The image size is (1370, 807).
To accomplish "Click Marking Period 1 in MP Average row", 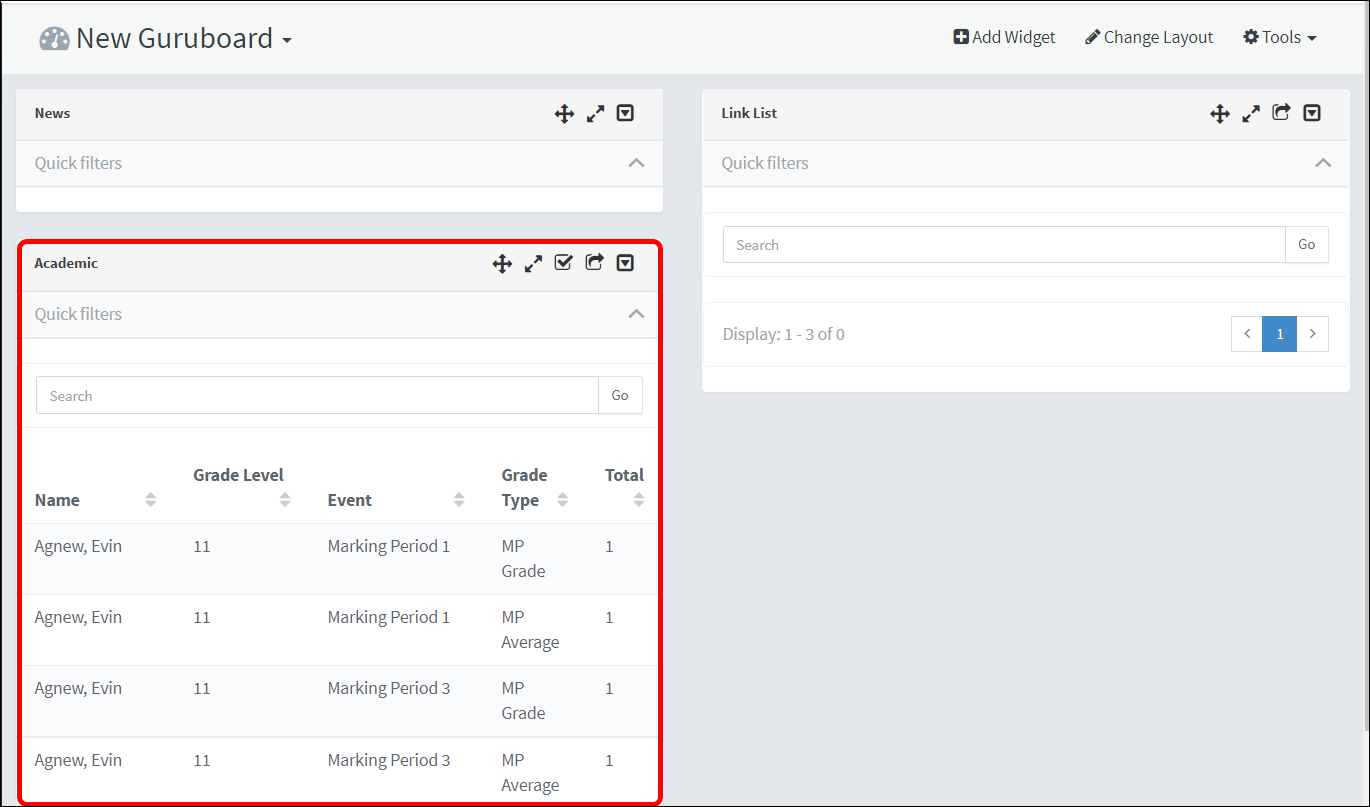I will (x=389, y=617).
